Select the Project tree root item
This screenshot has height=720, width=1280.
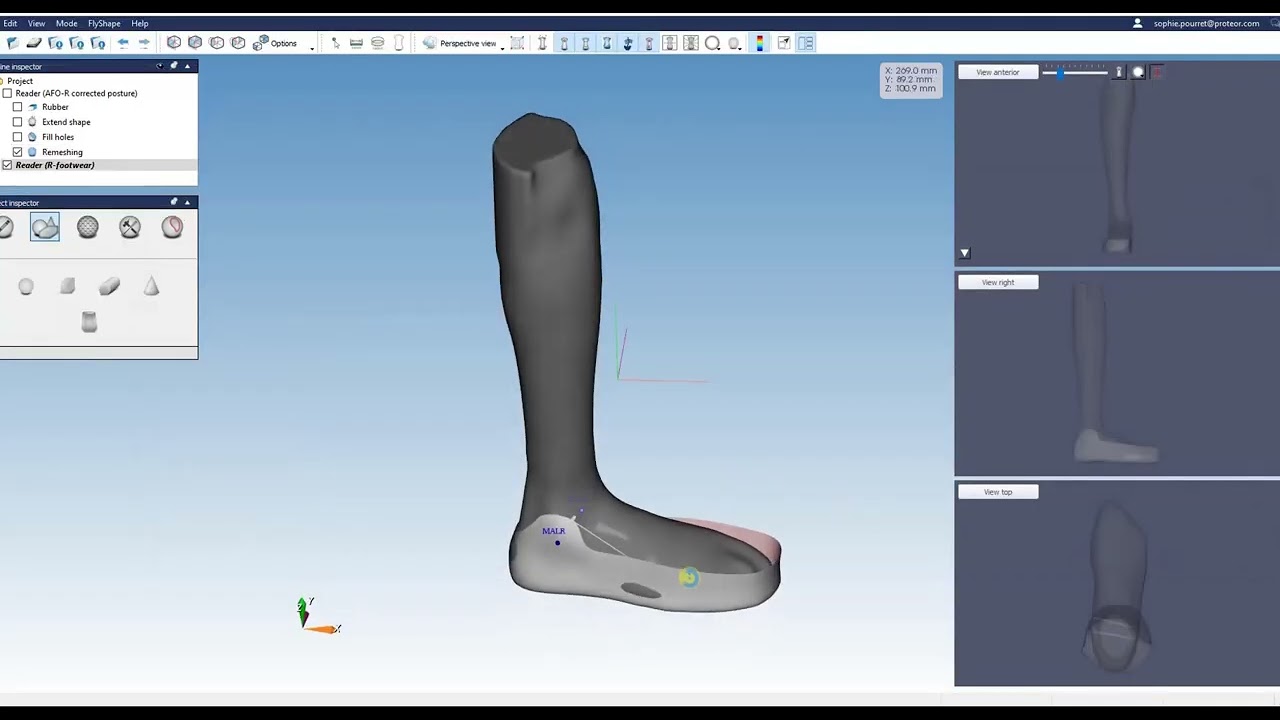(x=20, y=81)
